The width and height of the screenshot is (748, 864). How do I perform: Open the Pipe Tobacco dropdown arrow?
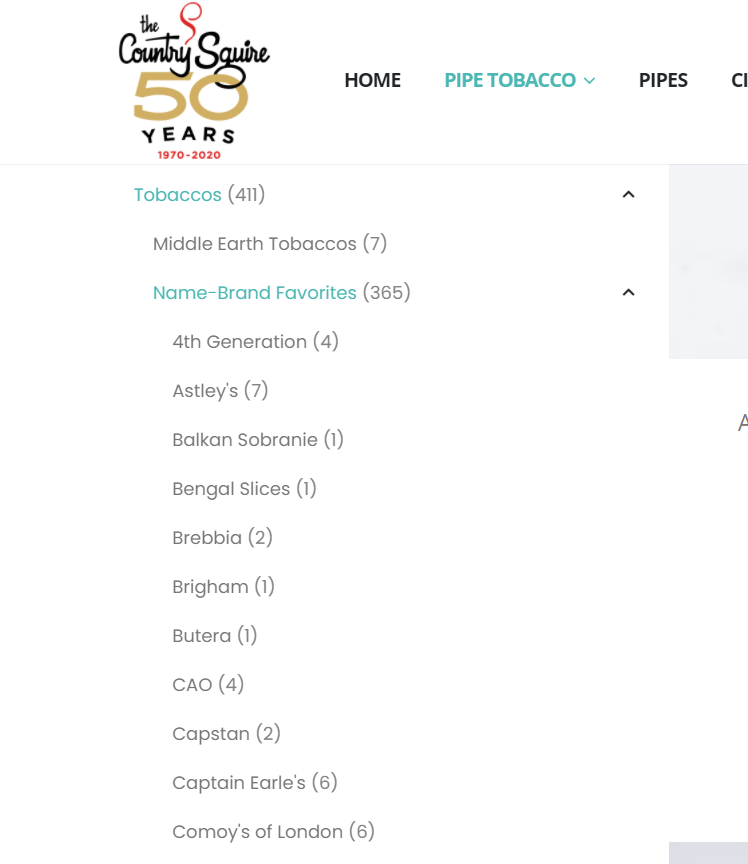(x=589, y=80)
